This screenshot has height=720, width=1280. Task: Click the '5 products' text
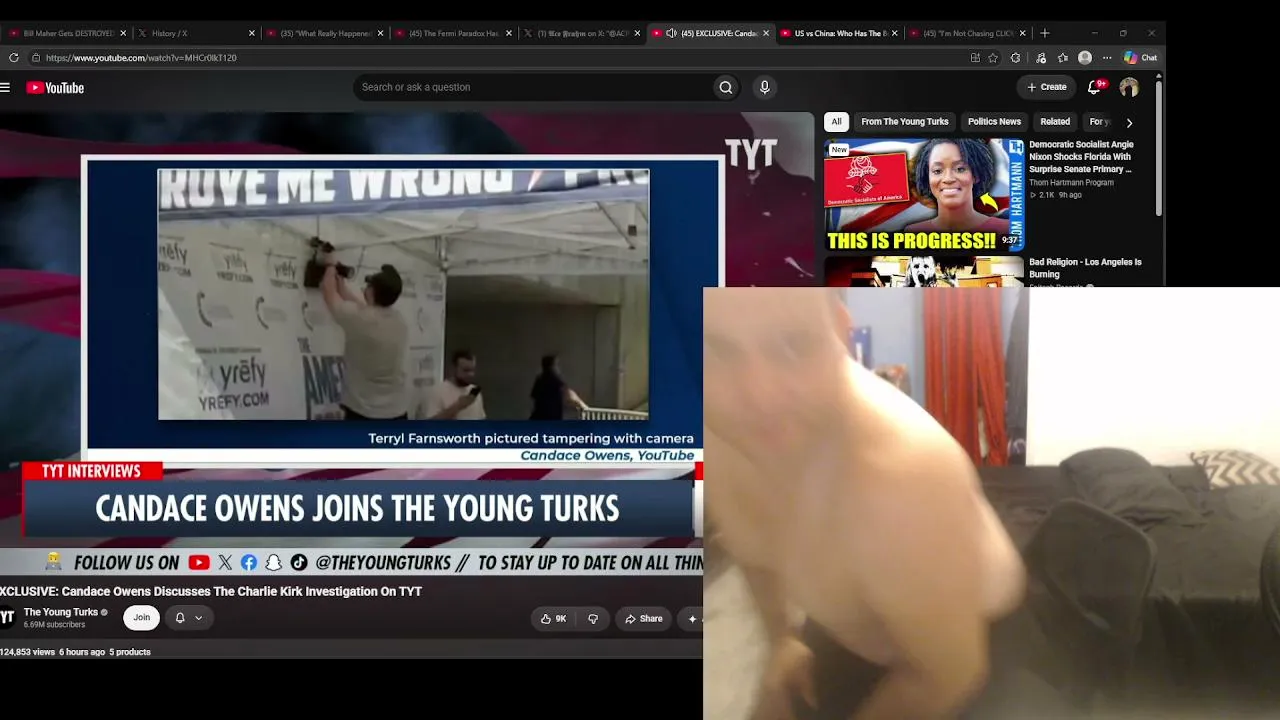(130, 652)
